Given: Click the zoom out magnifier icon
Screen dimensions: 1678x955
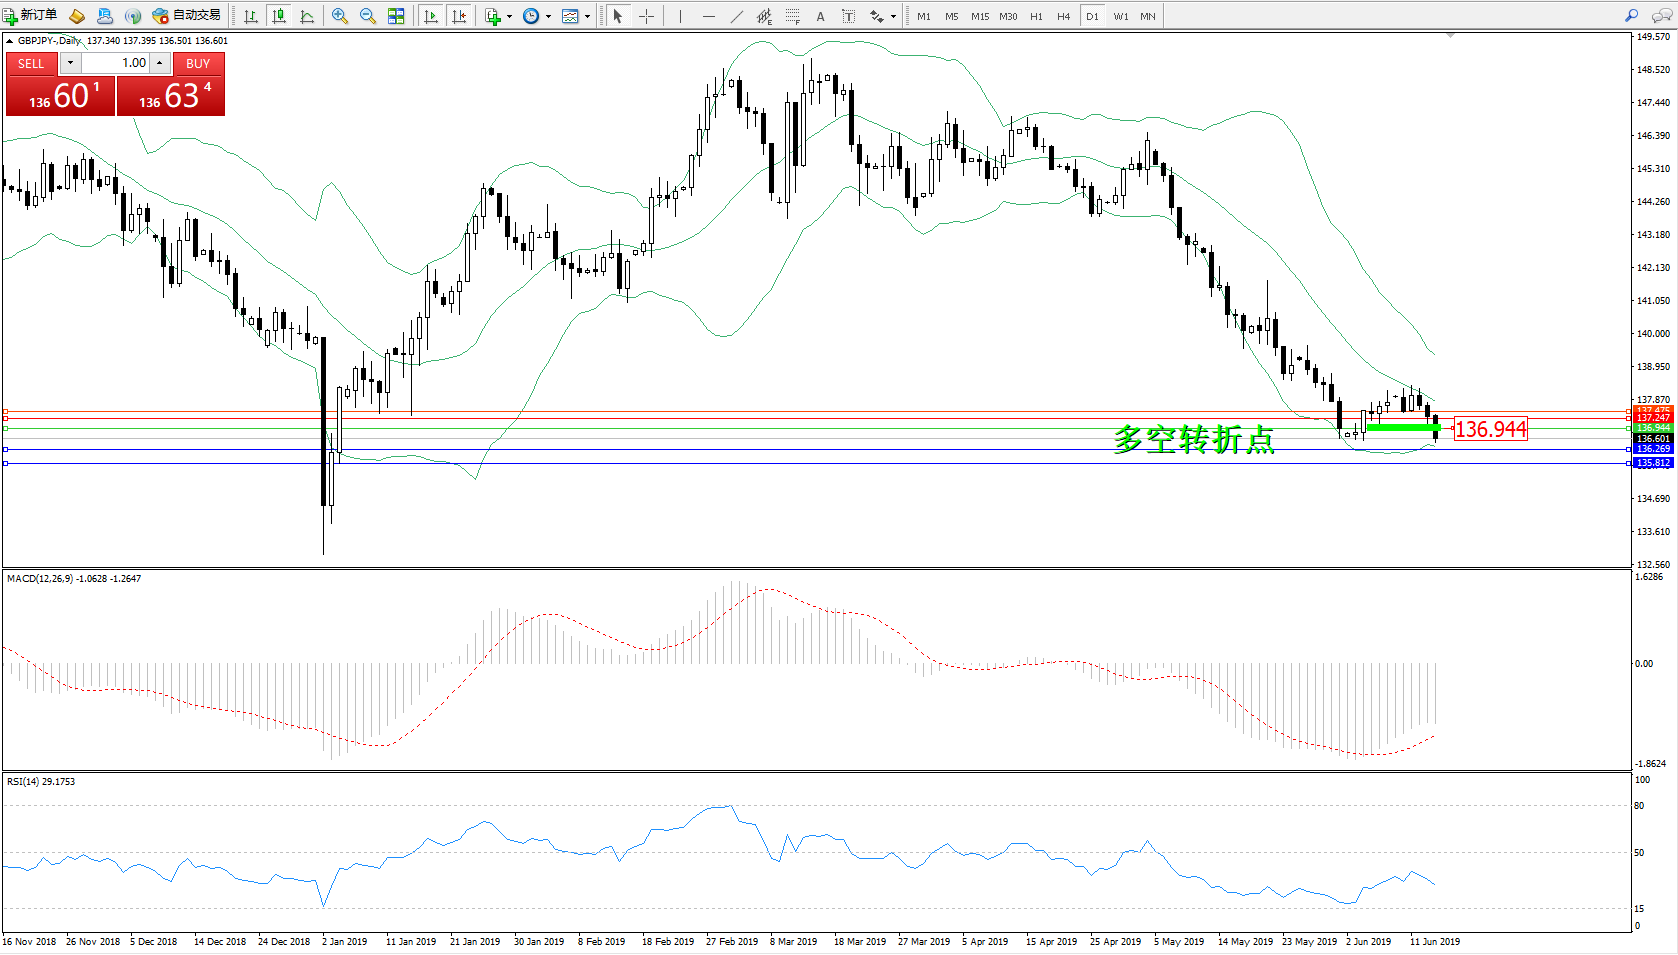Looking at the screenshot, I should click(367, 16).
